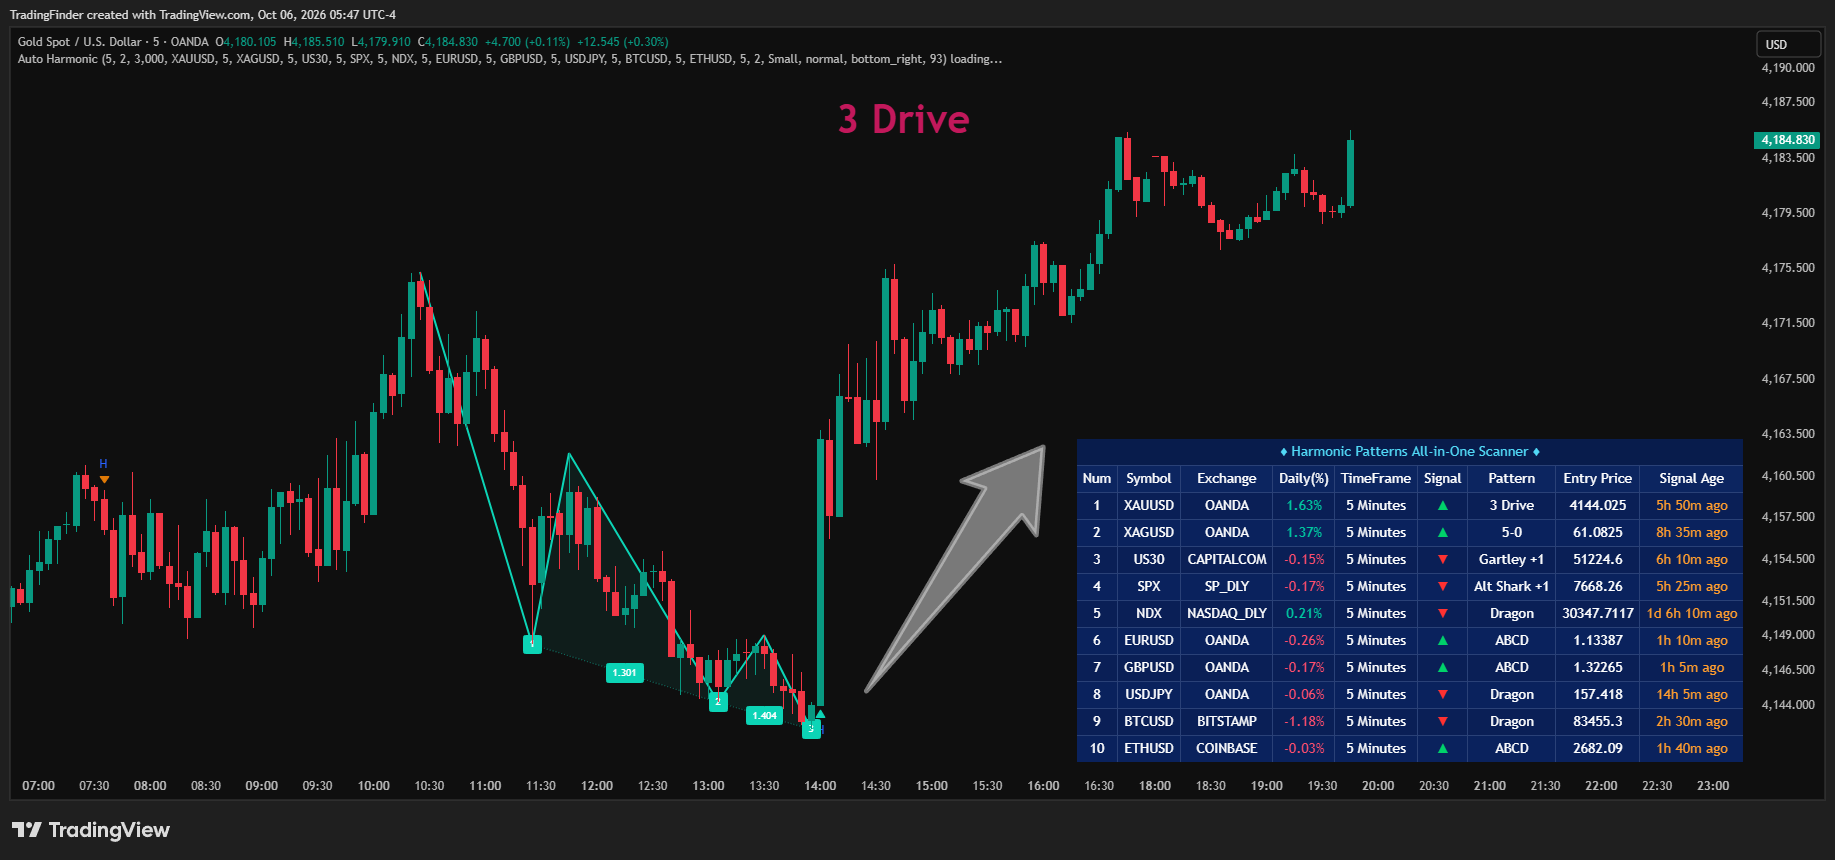Click the Harmonic Patterns All-in-One Scanner header
Viewport: 1835px width, 860px height.
pyautogui.click(x=1410, y=452)
